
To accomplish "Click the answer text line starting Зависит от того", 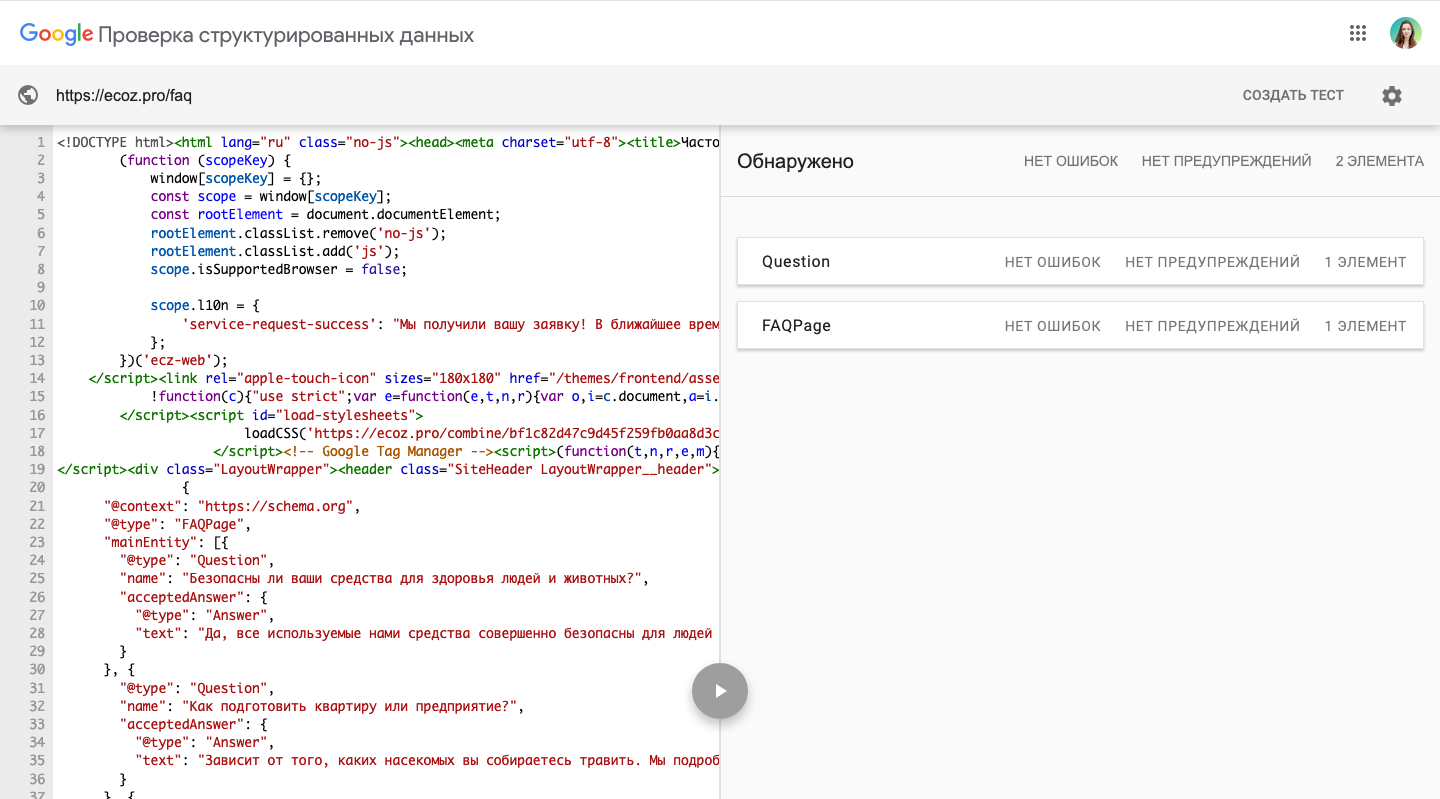I will [427, 760].
